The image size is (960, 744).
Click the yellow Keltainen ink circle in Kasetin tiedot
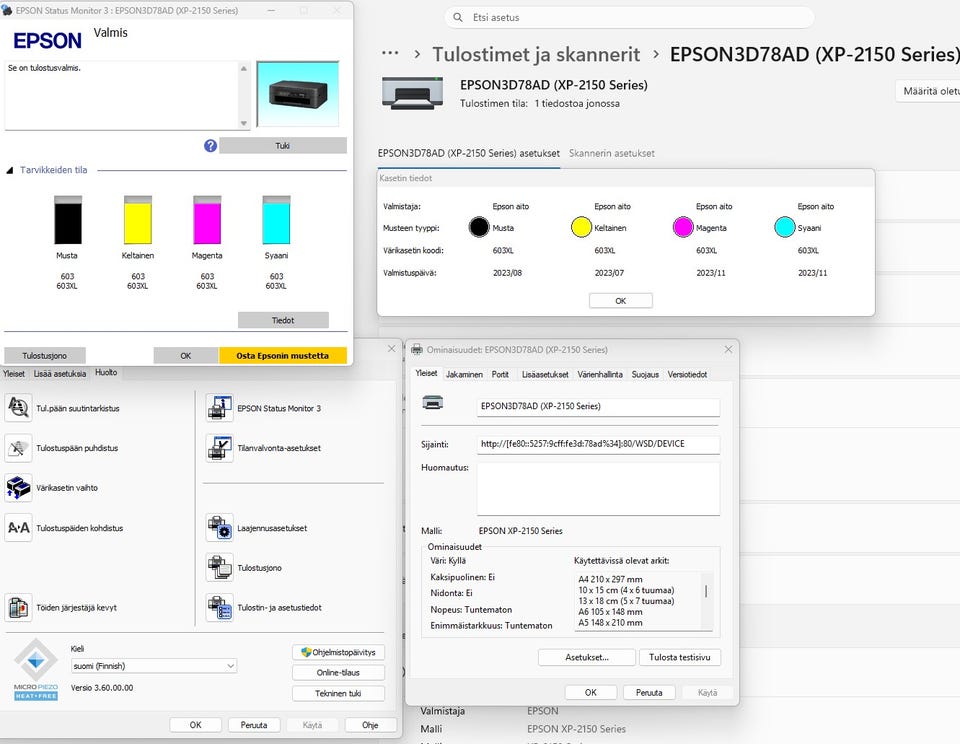(581, 227)
